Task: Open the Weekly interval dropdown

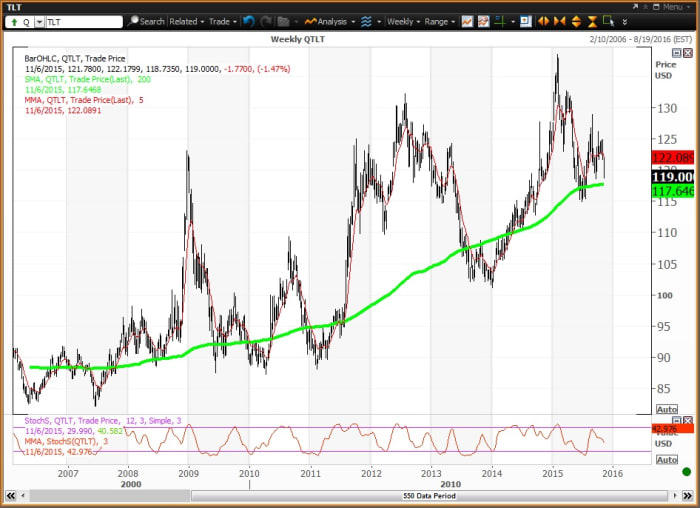Action: tap(402, 20)
